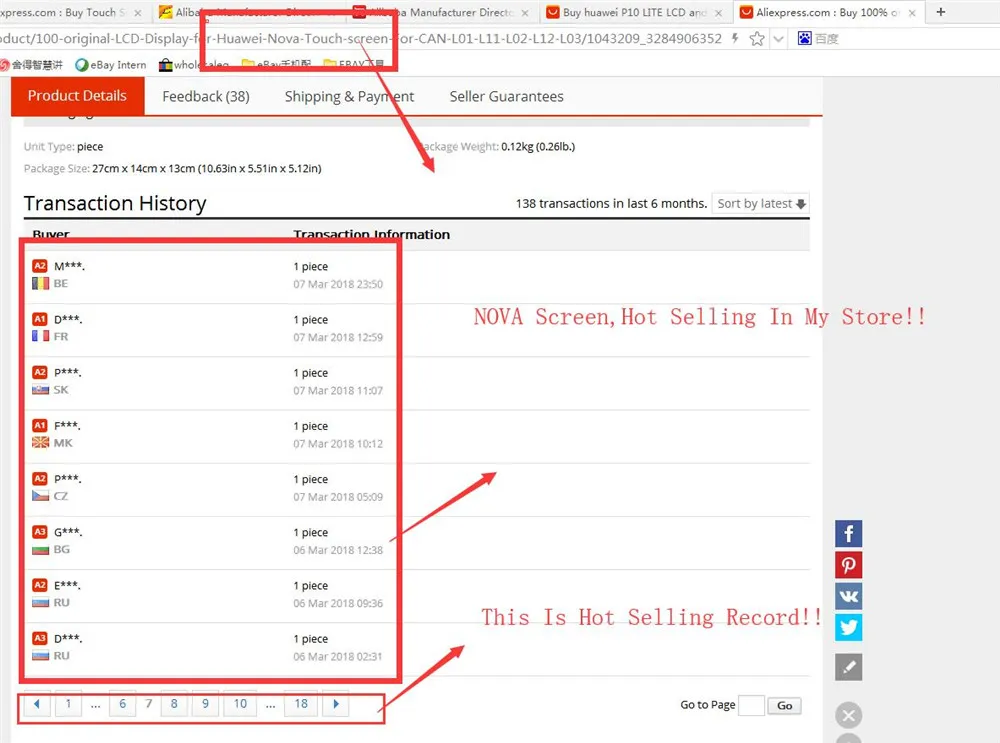The image size is (1000, 743).
Task: Click the A1 buyer level badge for D*** from FR
Action: click(40, 319)
